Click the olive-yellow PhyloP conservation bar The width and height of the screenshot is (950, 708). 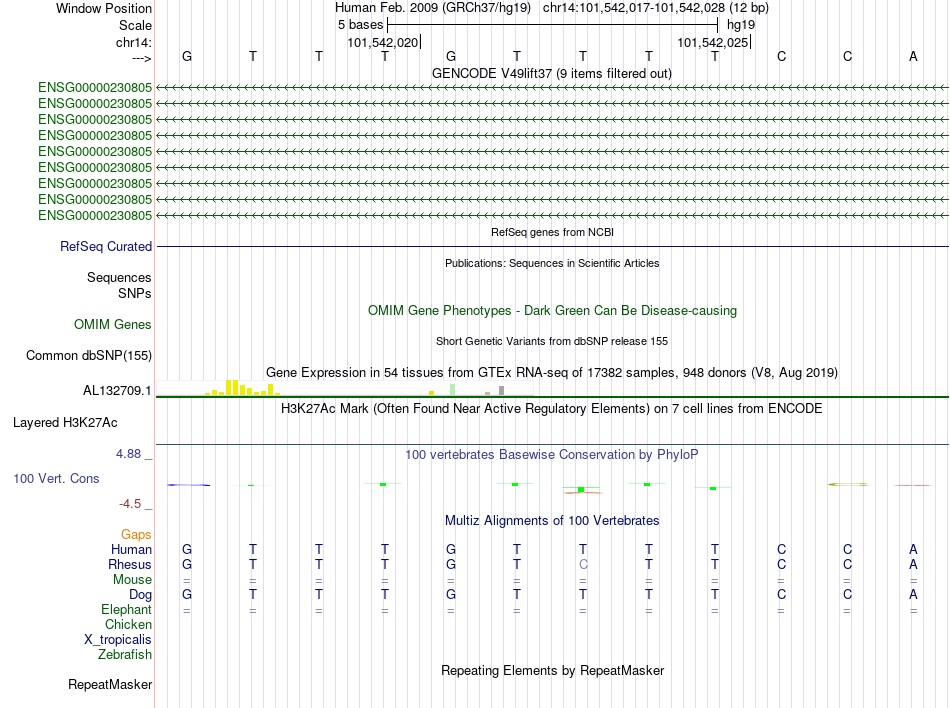[x=848, y=485]
